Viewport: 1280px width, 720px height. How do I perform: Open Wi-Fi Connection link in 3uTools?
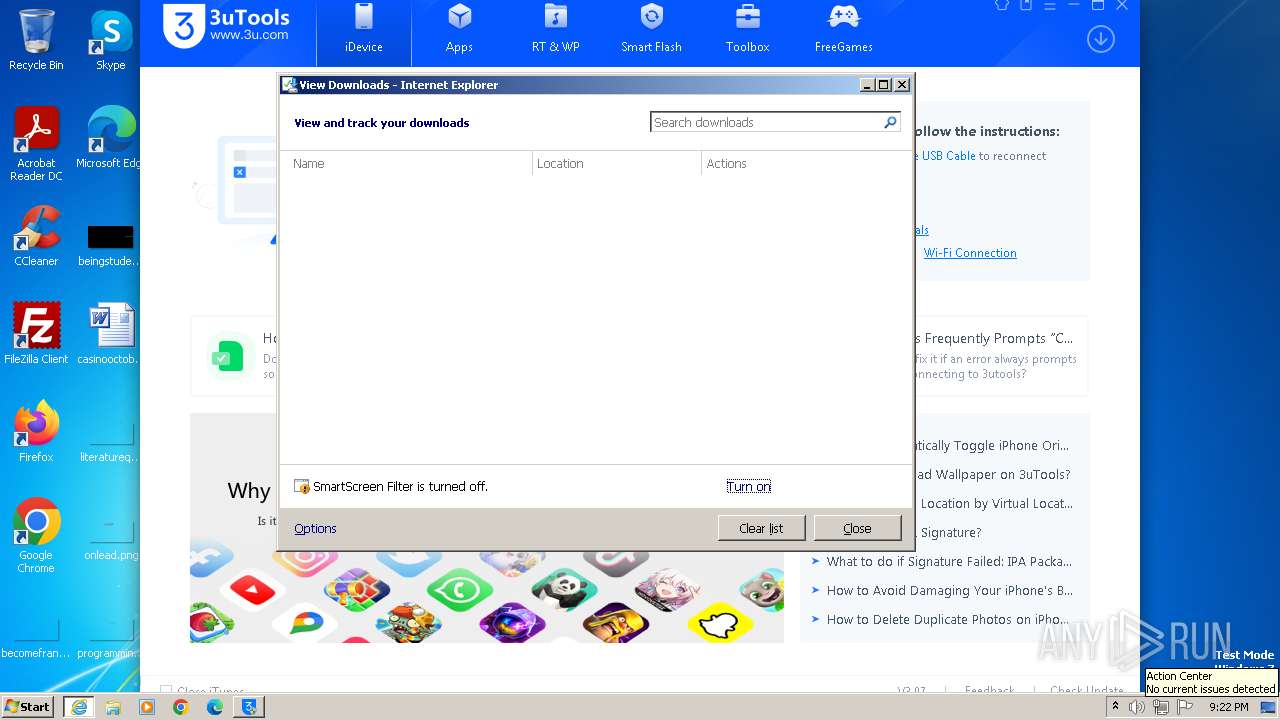[970, 253]
